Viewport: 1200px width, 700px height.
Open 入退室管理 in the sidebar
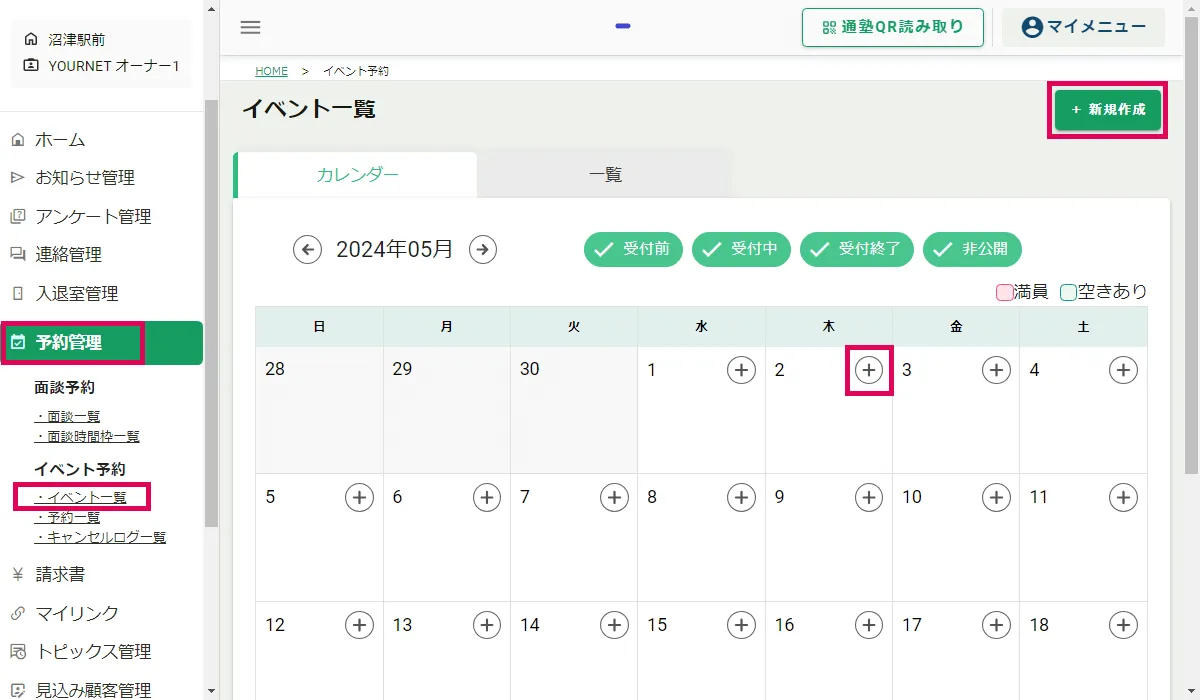click(101, 293)
